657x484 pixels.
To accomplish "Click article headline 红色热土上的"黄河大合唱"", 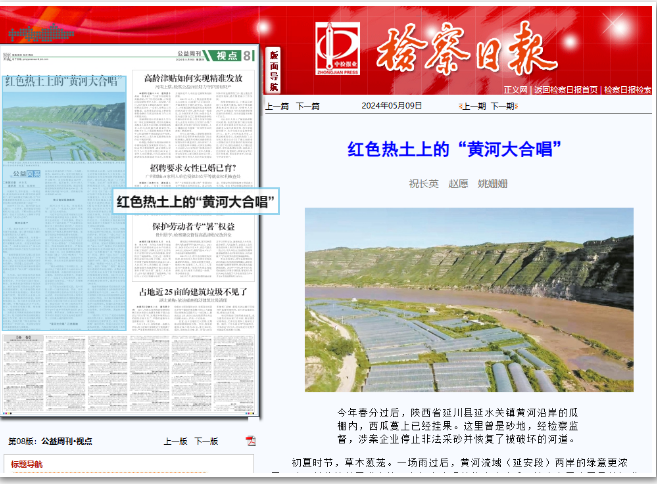I will [454, 149].
